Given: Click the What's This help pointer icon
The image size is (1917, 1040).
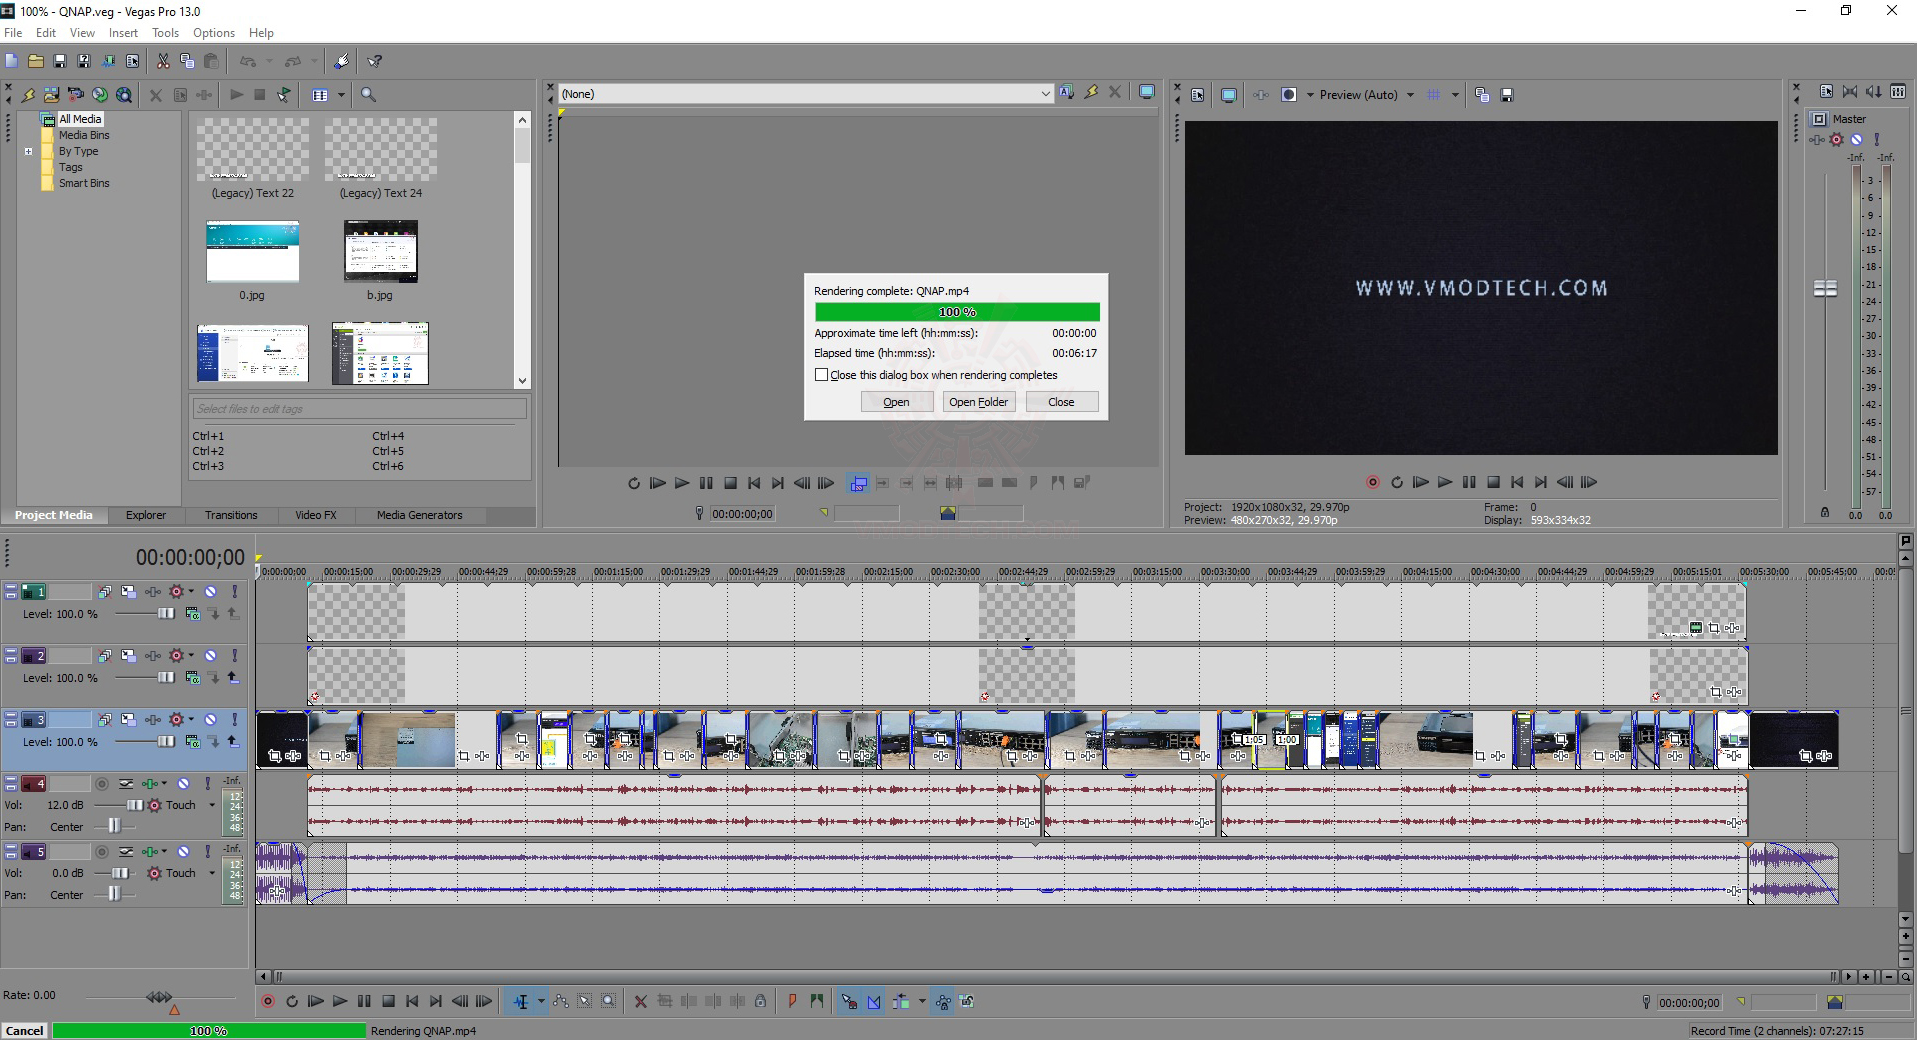Looking at the screenshot, I should [x=375, y=61].
